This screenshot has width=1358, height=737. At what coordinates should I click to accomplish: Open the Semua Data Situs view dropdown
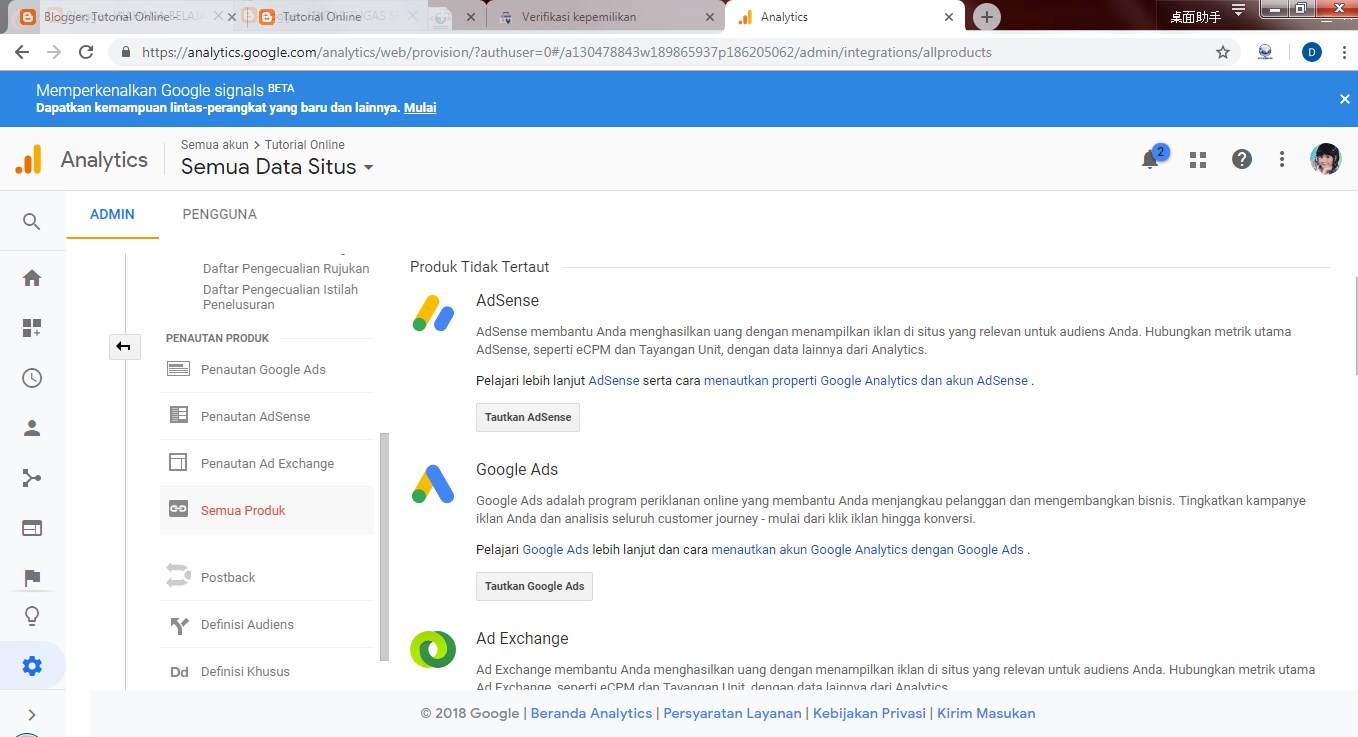[x=277, y=167]
